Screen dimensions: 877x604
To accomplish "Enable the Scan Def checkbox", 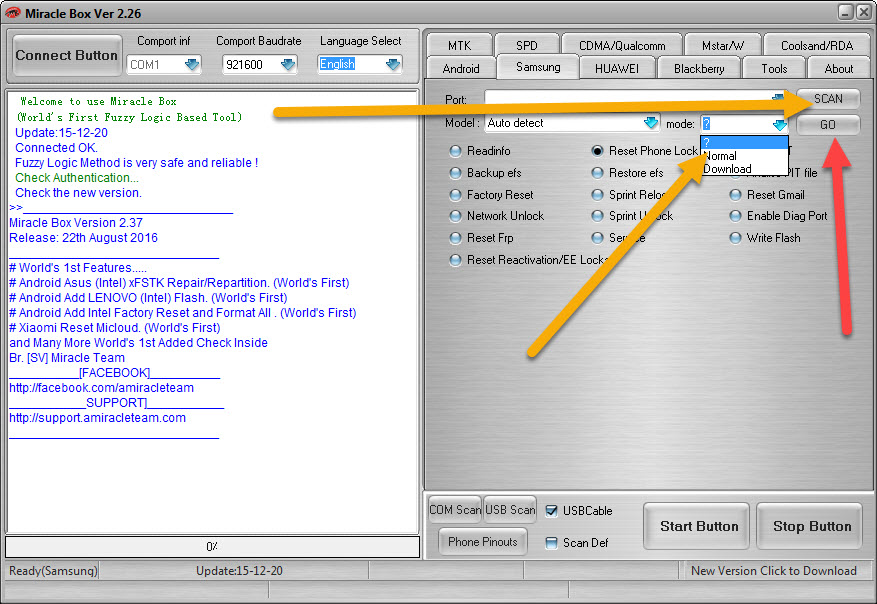I will (x=551, y=542).
